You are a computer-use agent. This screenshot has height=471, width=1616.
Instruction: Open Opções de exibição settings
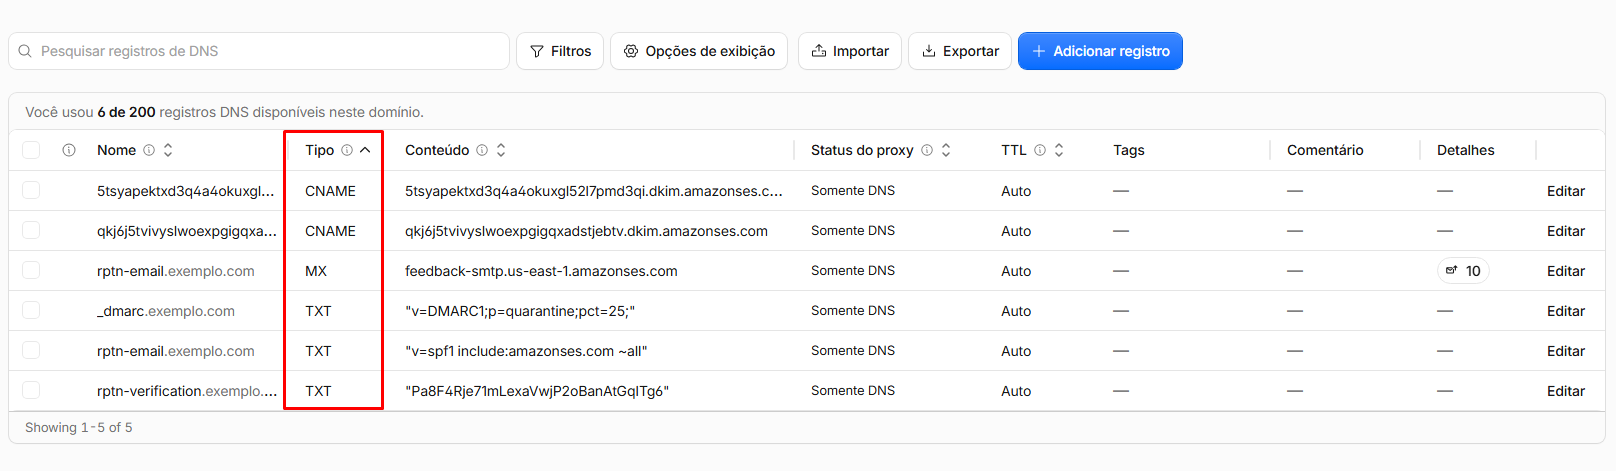point(699,51)
